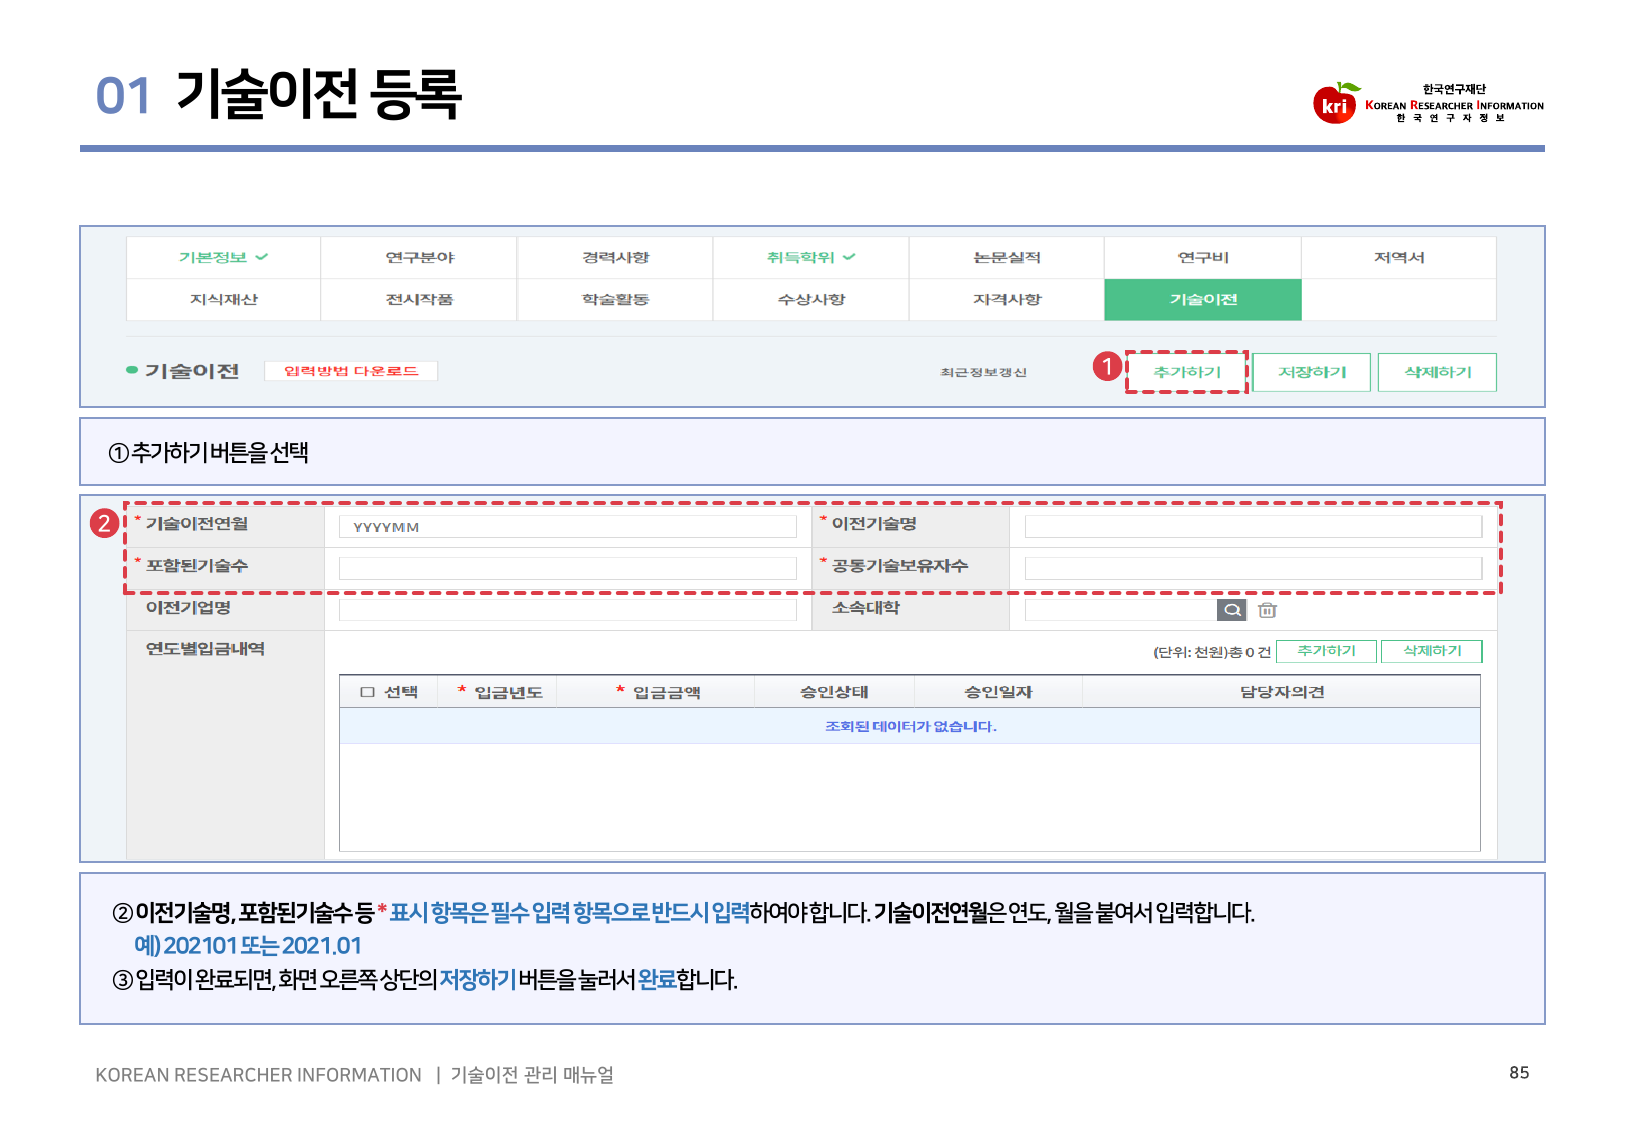This screenshot has height=1125, width=1626.
Task: Click the top 삭제하기 button
Action: pos(1437,372)
